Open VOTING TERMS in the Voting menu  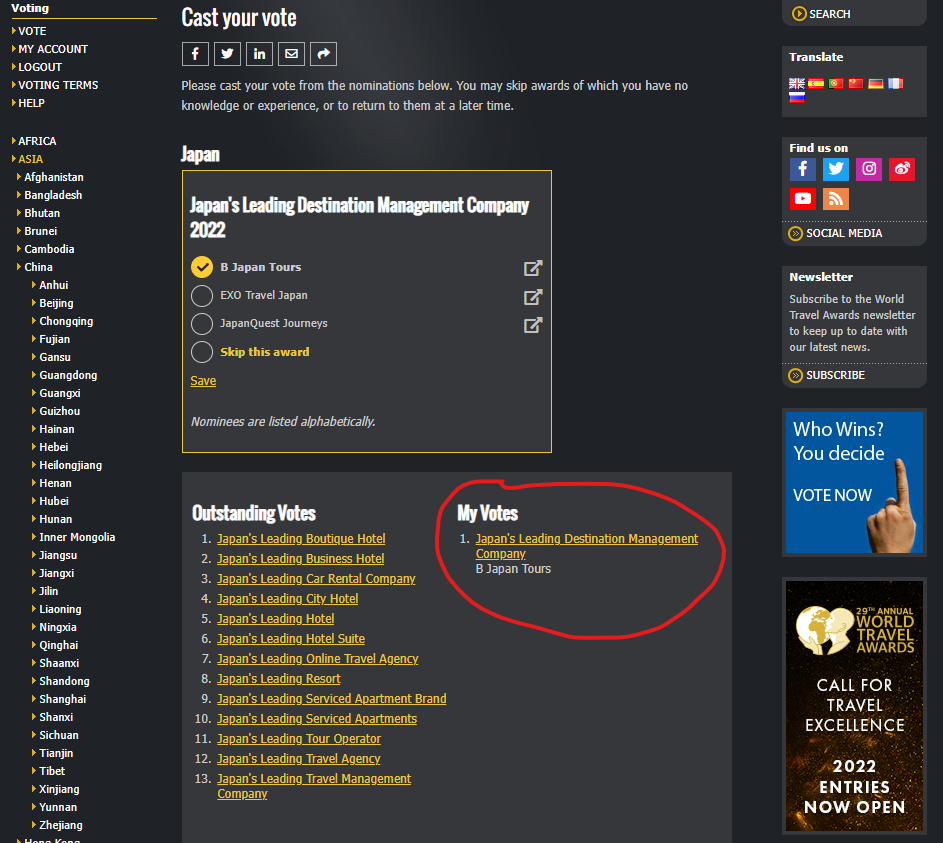pos(58,85)
